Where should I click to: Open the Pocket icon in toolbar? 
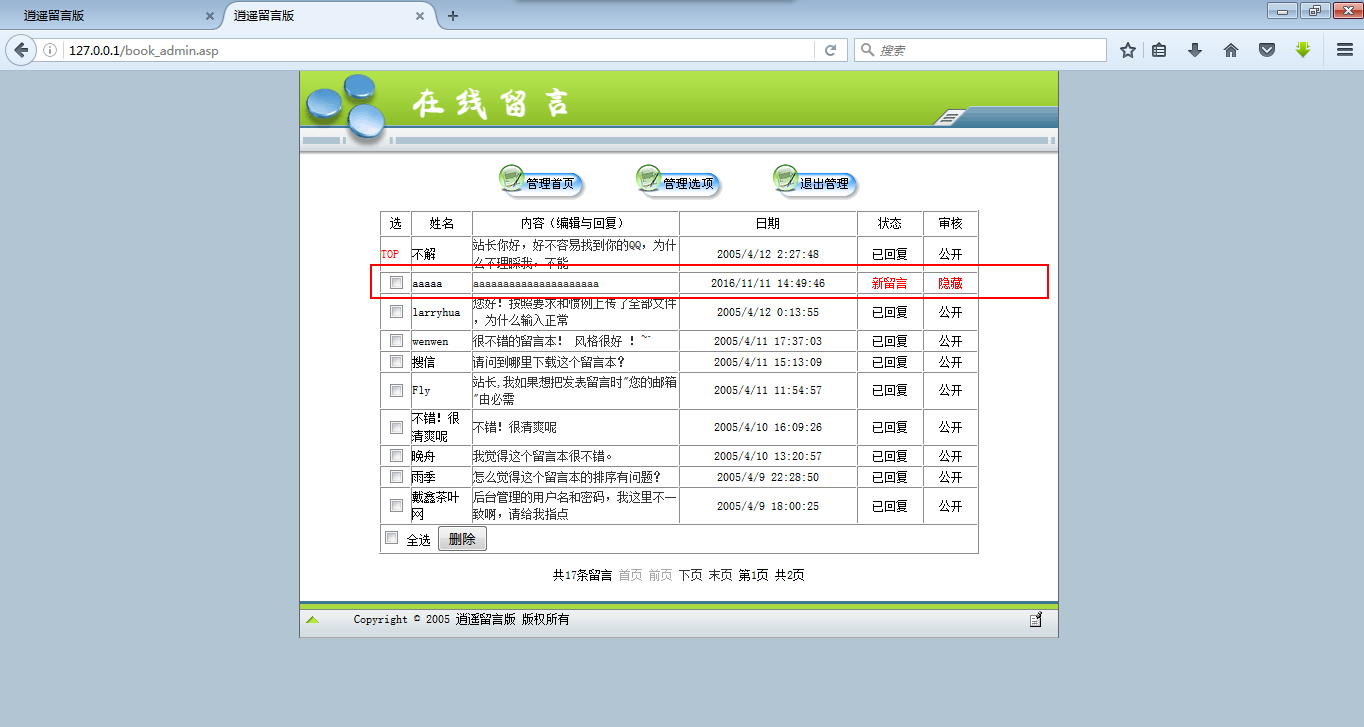(1267, 50)
